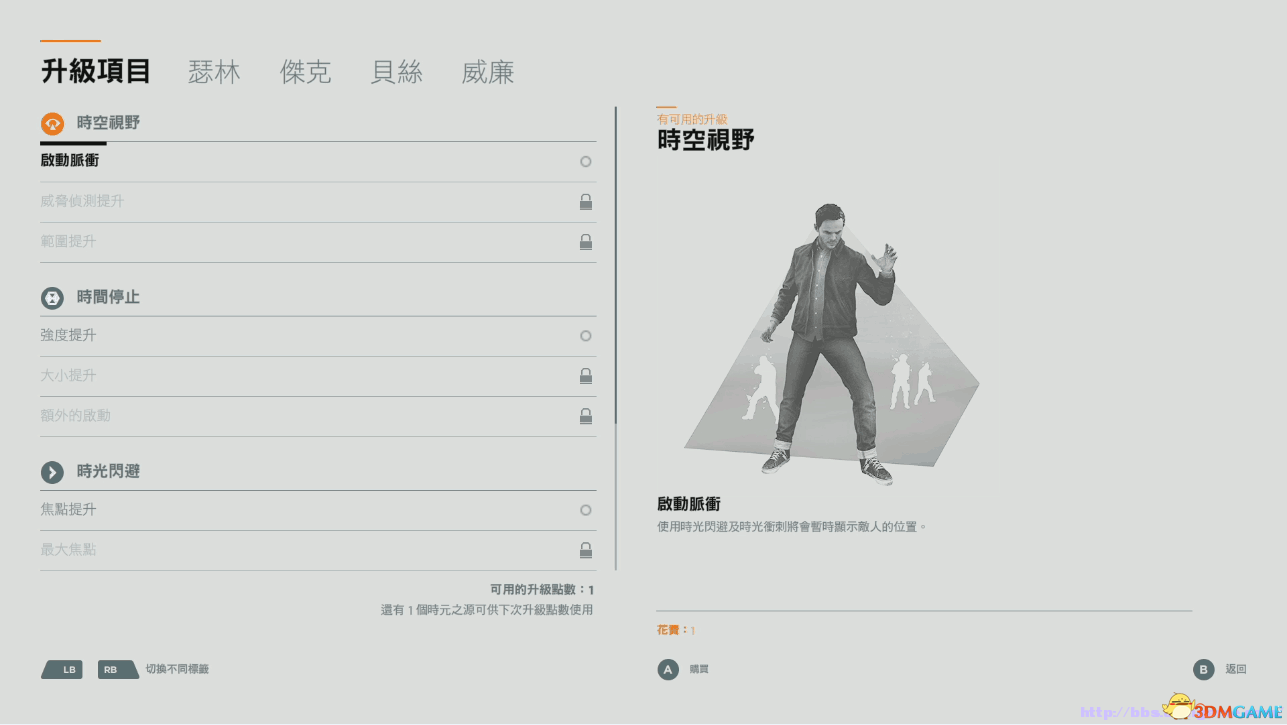Switch to the 貝絲 tab

tap(396, 72)
